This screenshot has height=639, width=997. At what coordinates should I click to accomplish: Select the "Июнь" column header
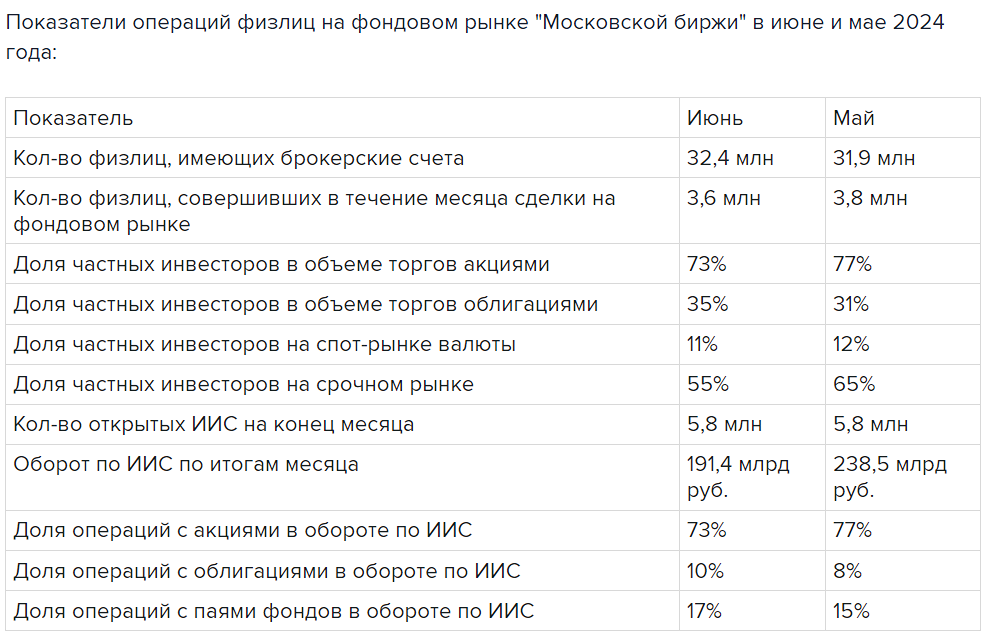point(715,118)
